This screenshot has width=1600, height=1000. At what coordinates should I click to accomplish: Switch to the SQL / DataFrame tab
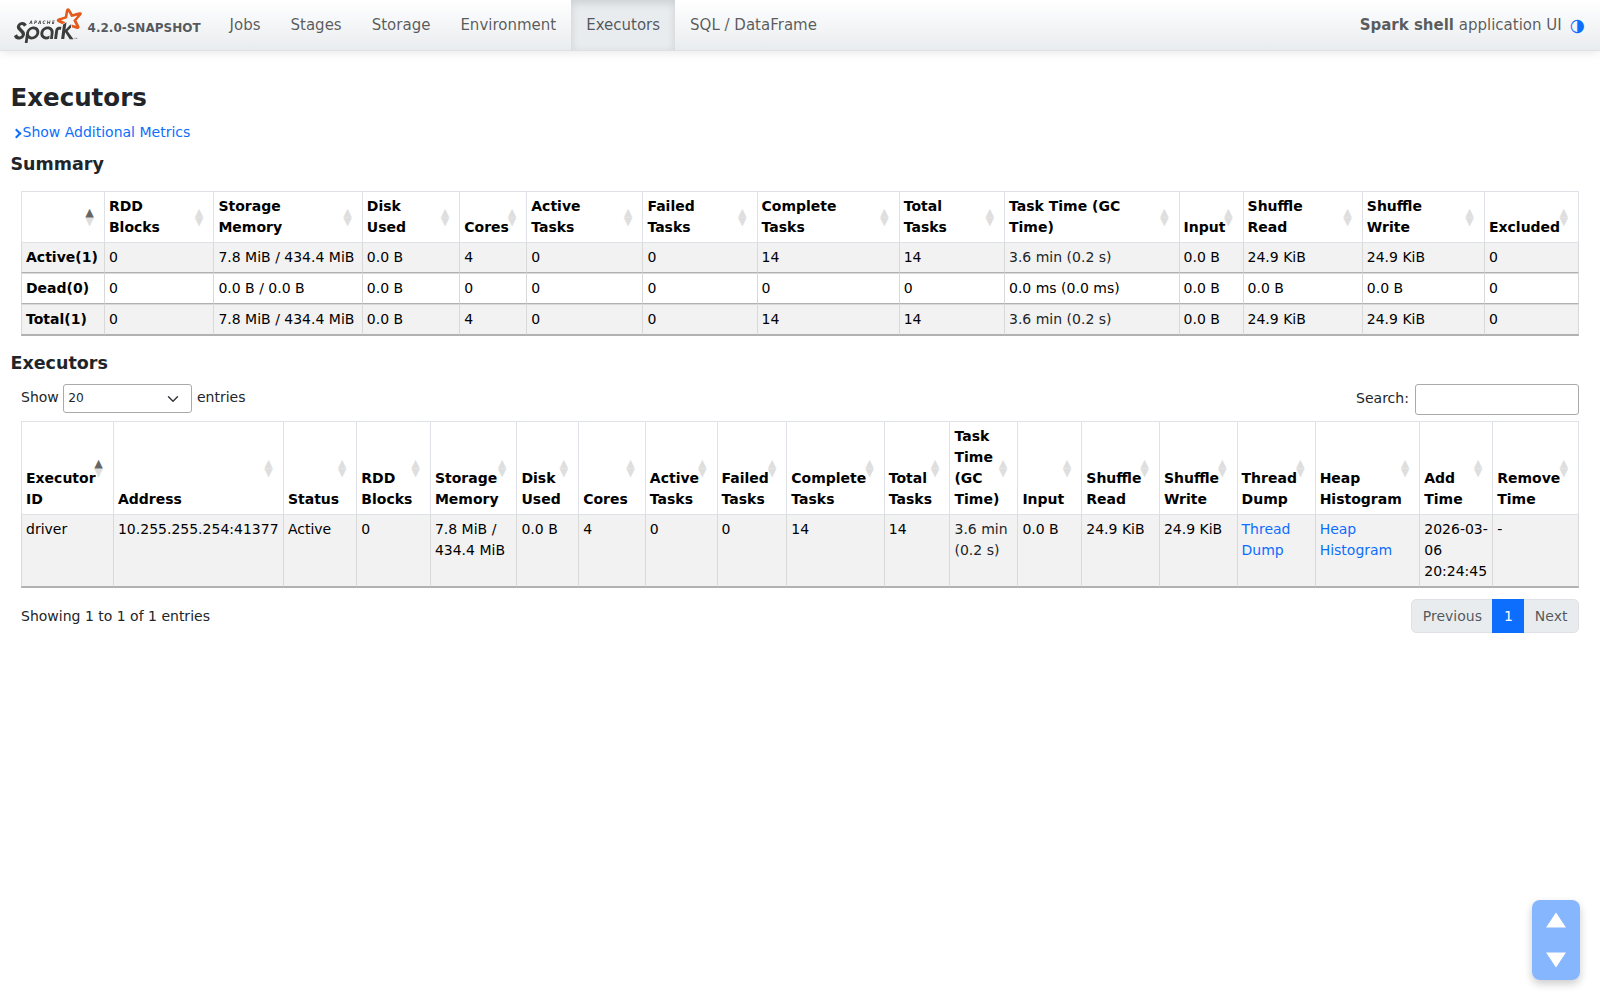752,25
